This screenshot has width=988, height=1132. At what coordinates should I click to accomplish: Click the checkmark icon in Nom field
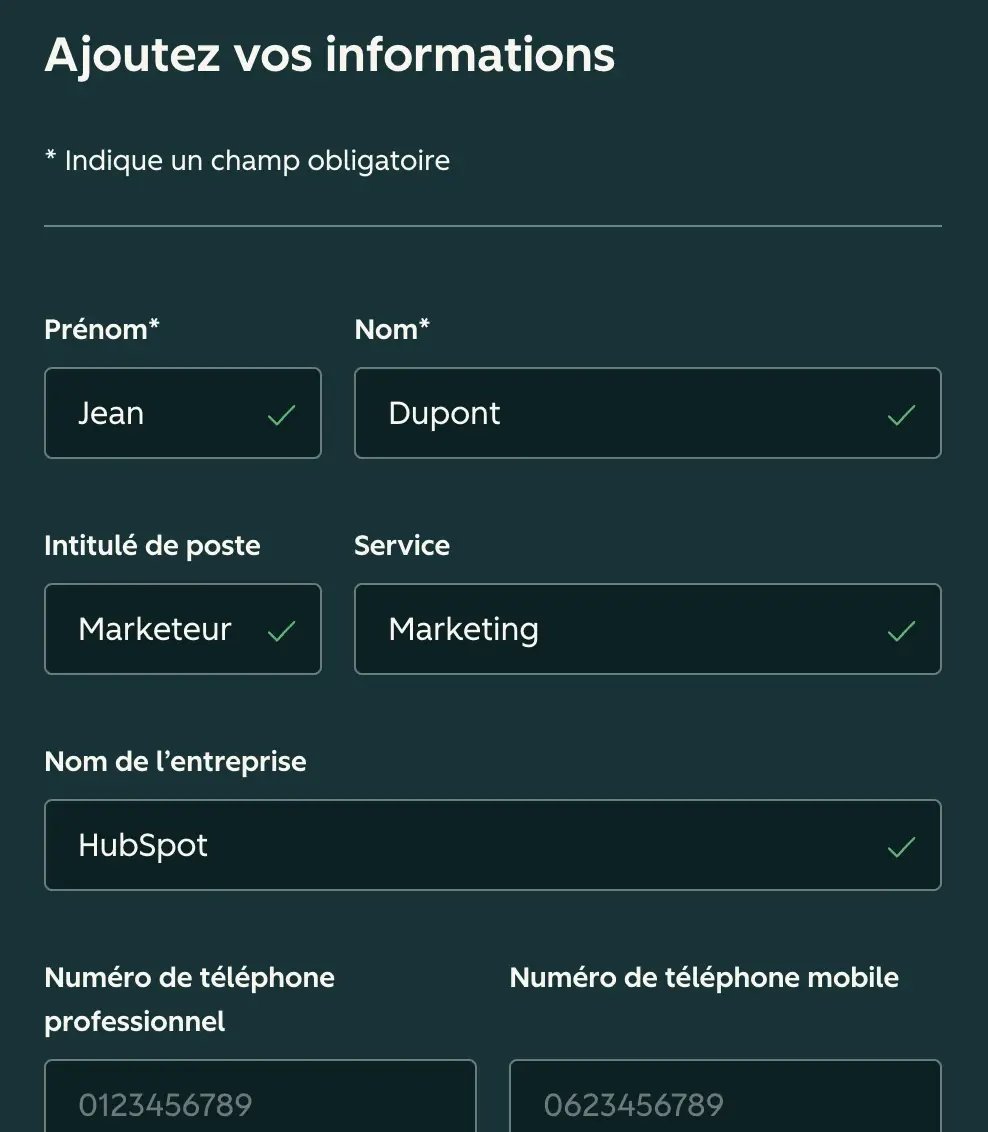(901, 415)
